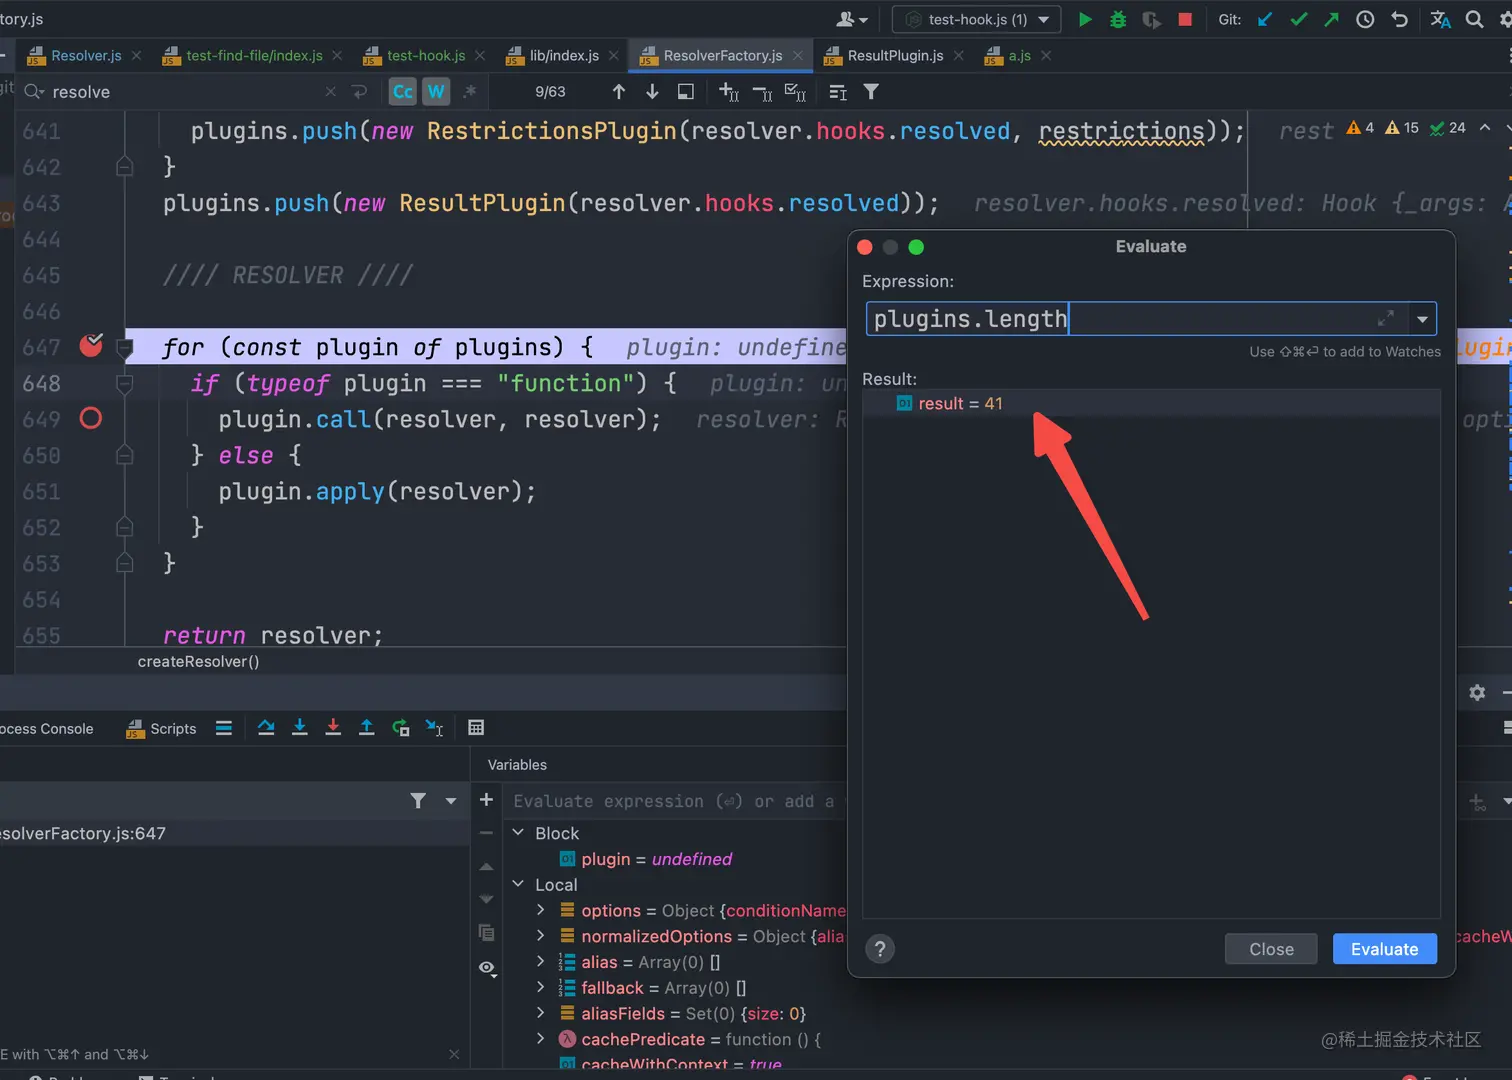Image resolution: width=1512 pixels, height=1080 pixels.
Task: Toggle Match Case (Cc) in search
Action: coord(402,92)
